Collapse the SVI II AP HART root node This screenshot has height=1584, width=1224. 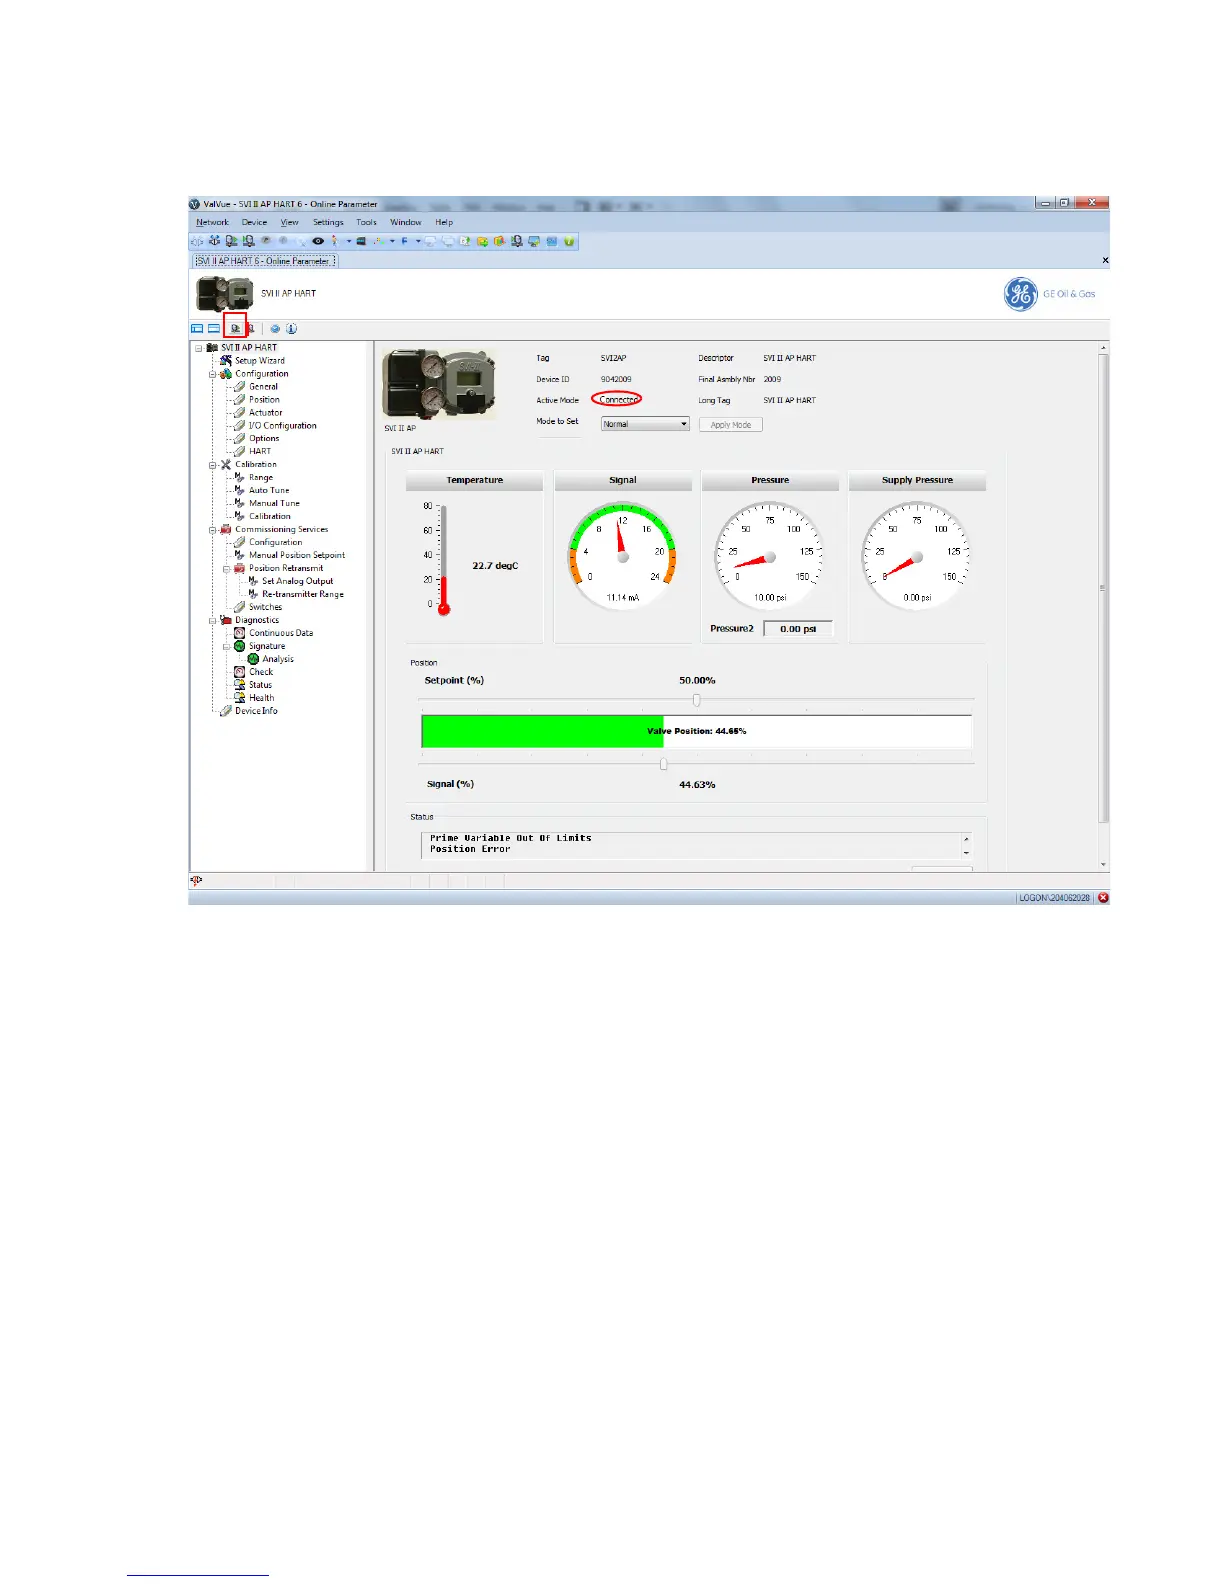click(x=199, y=348)
